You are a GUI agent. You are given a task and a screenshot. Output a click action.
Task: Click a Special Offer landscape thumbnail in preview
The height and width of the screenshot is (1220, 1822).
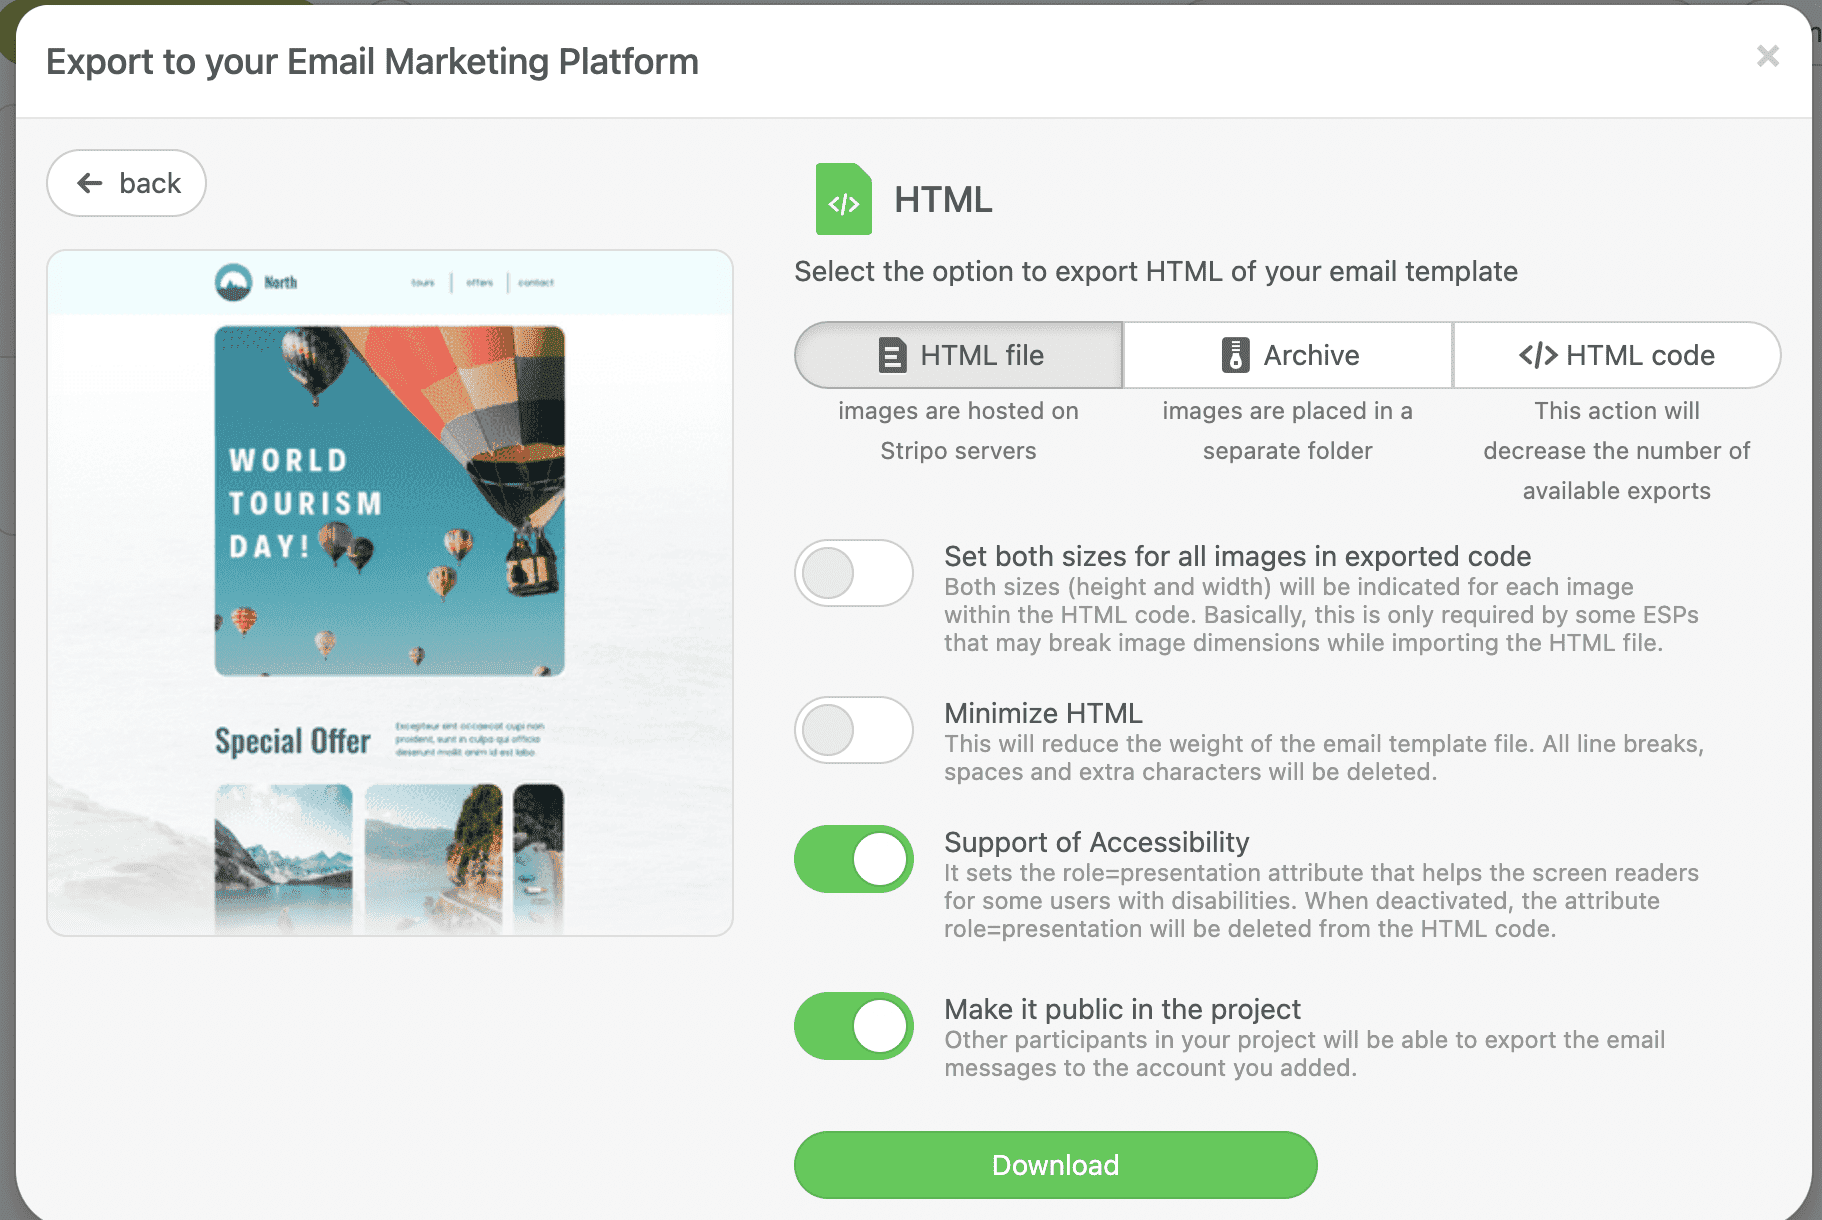(283, 858)
